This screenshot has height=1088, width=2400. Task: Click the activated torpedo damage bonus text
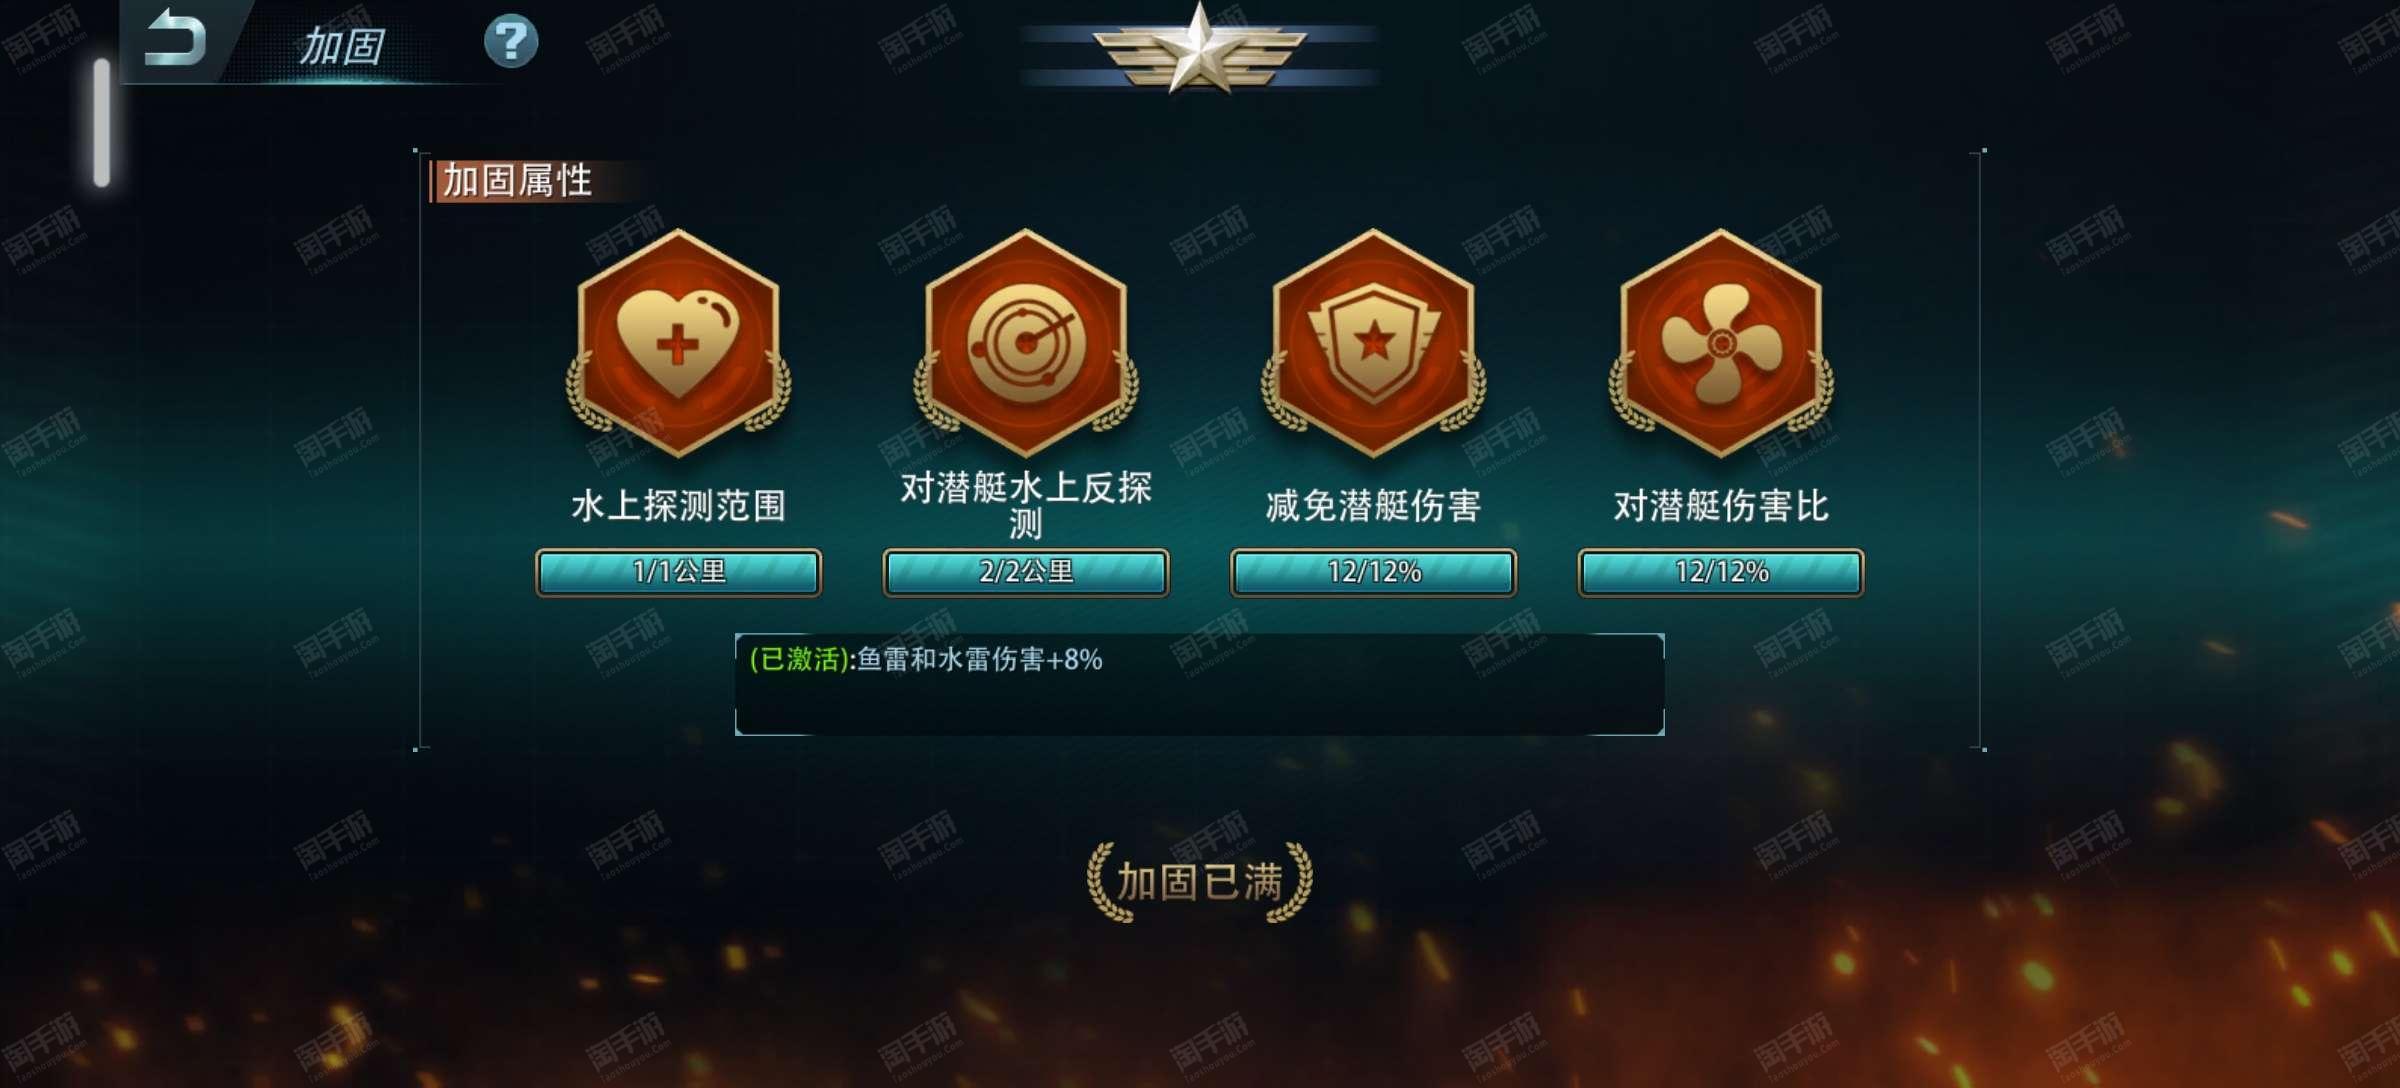(x=926, y=660)
